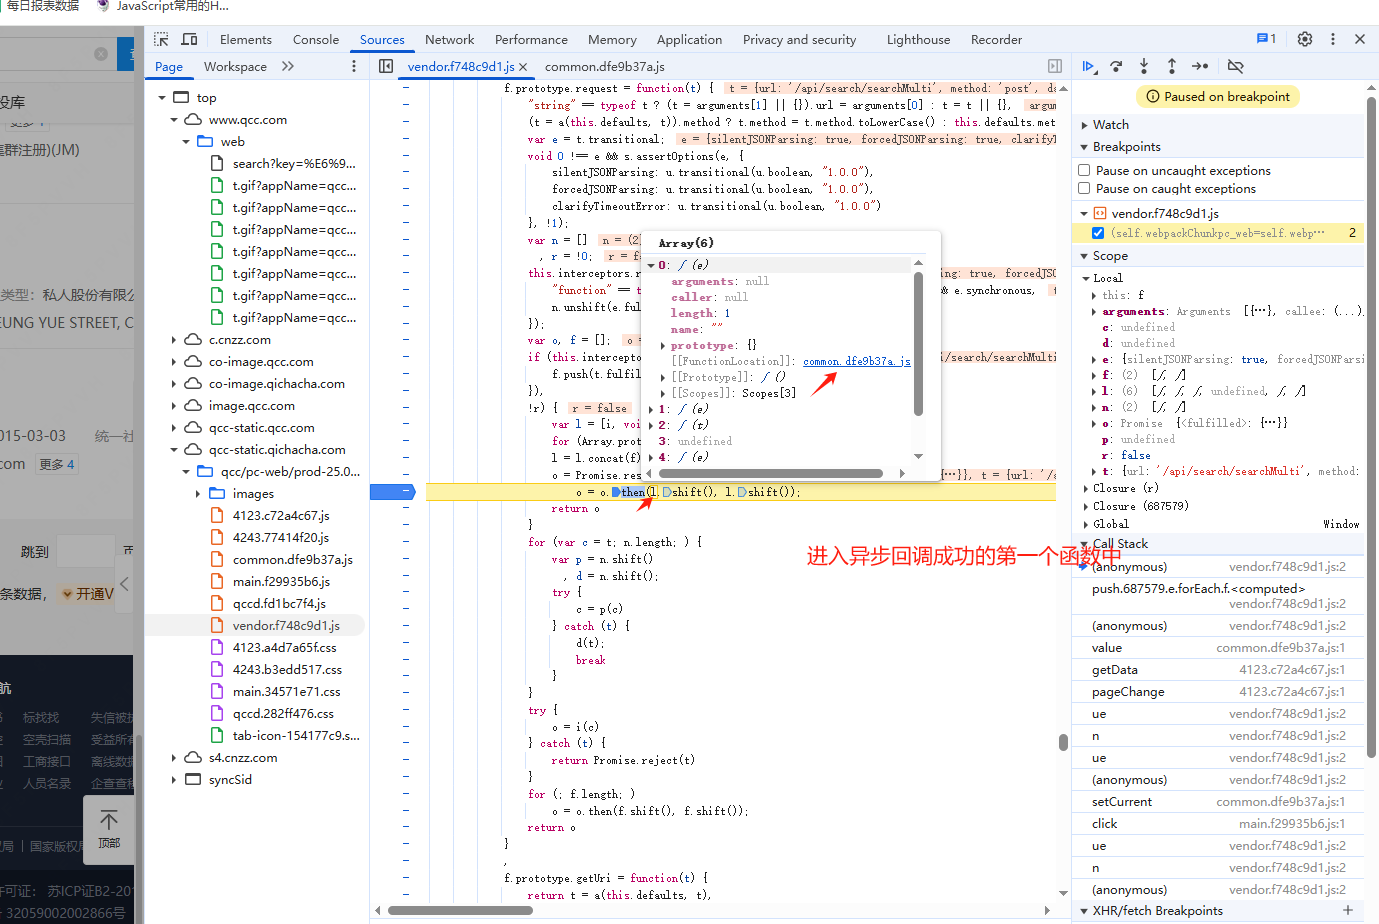Toggle the debugger sidebar icon
1379x924 pixels.
[x=1055, y=66]
